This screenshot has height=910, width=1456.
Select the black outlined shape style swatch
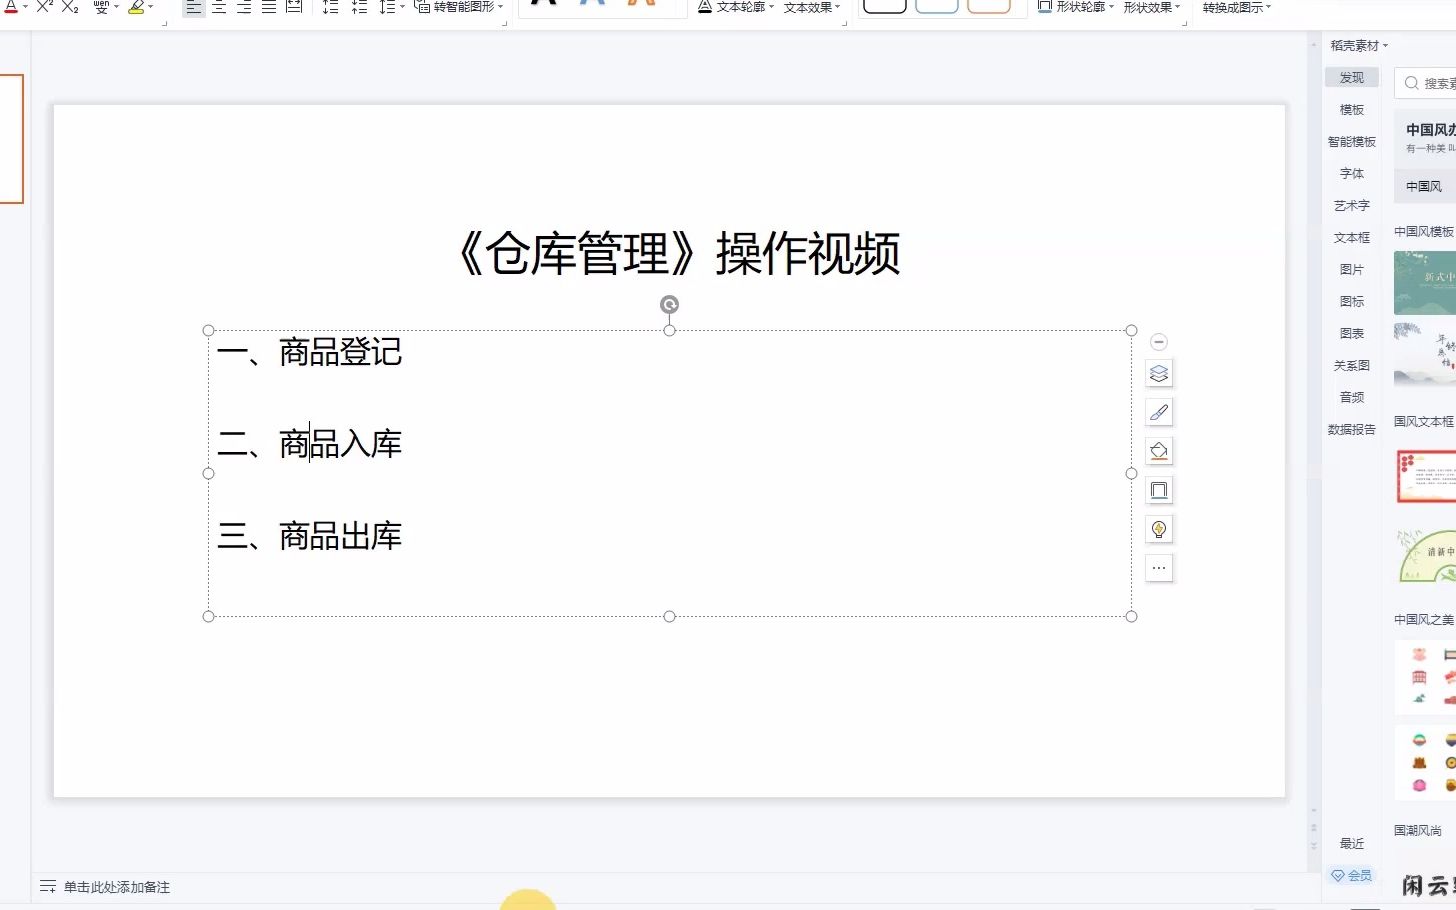click(x=884, y=6)
